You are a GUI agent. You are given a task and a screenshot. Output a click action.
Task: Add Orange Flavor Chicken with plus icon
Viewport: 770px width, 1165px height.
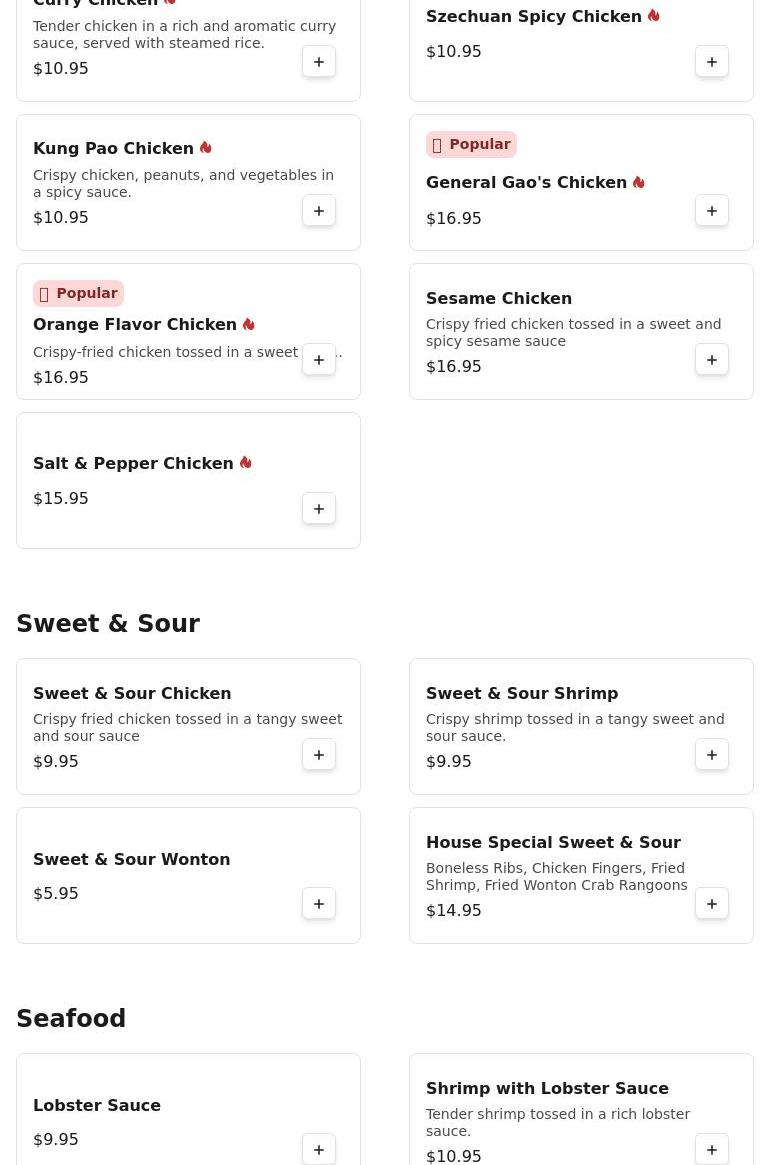(x=319, y=360)
